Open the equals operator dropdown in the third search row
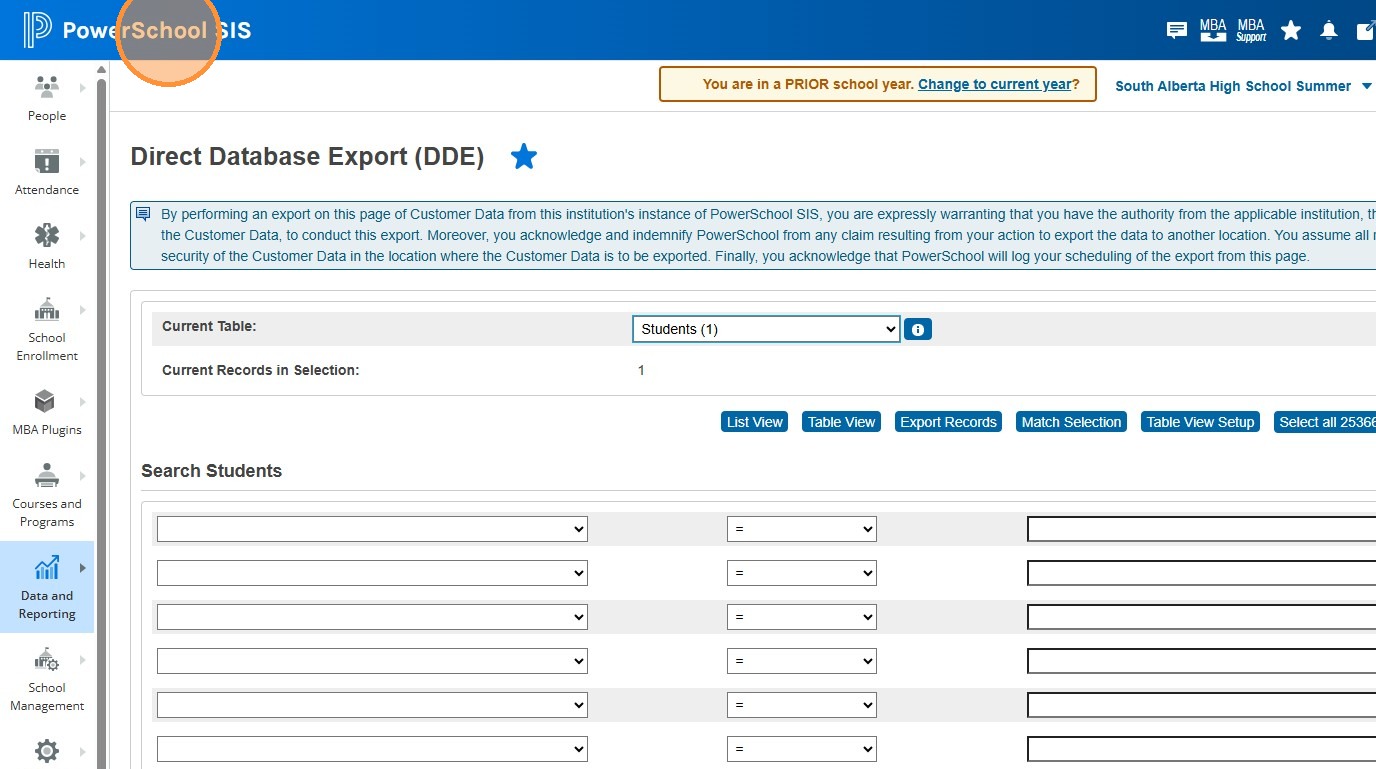The height and width of the screenshot is (769, 1376). 802,617
